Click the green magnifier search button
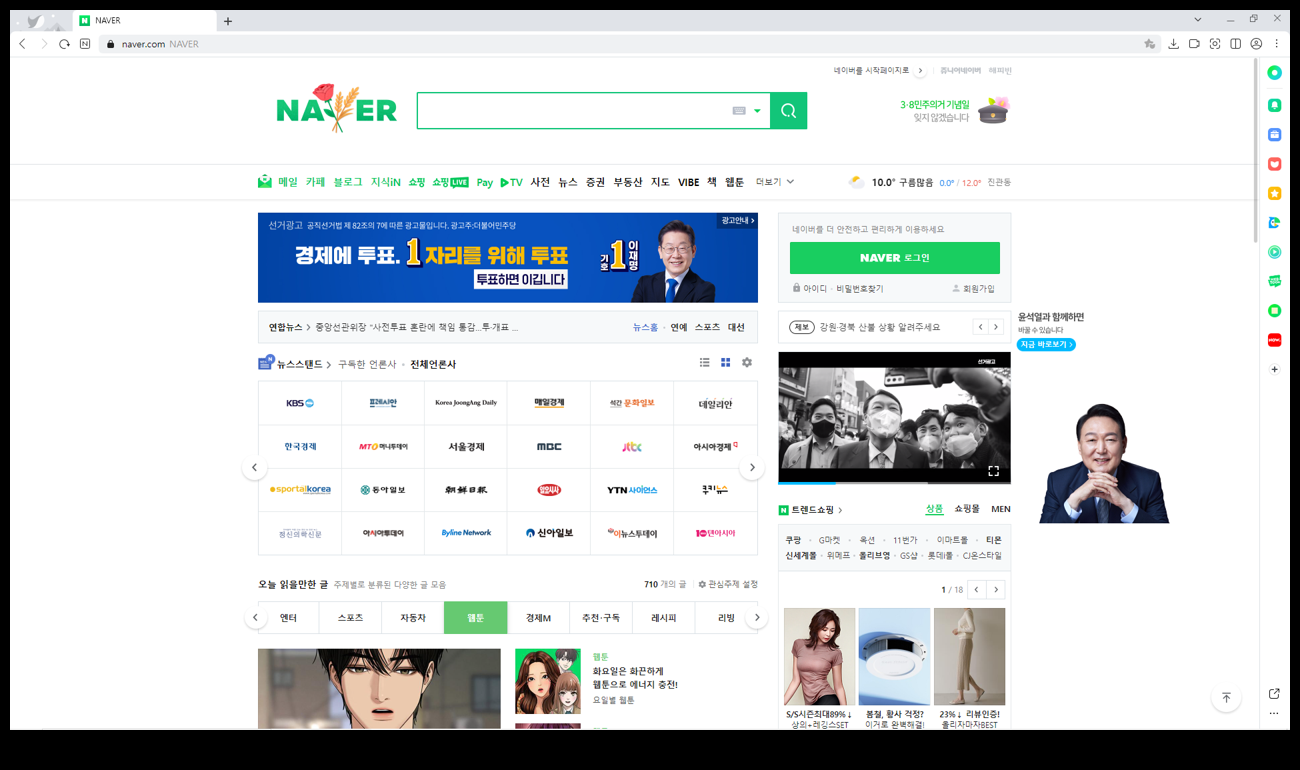 tap(788, 111)
